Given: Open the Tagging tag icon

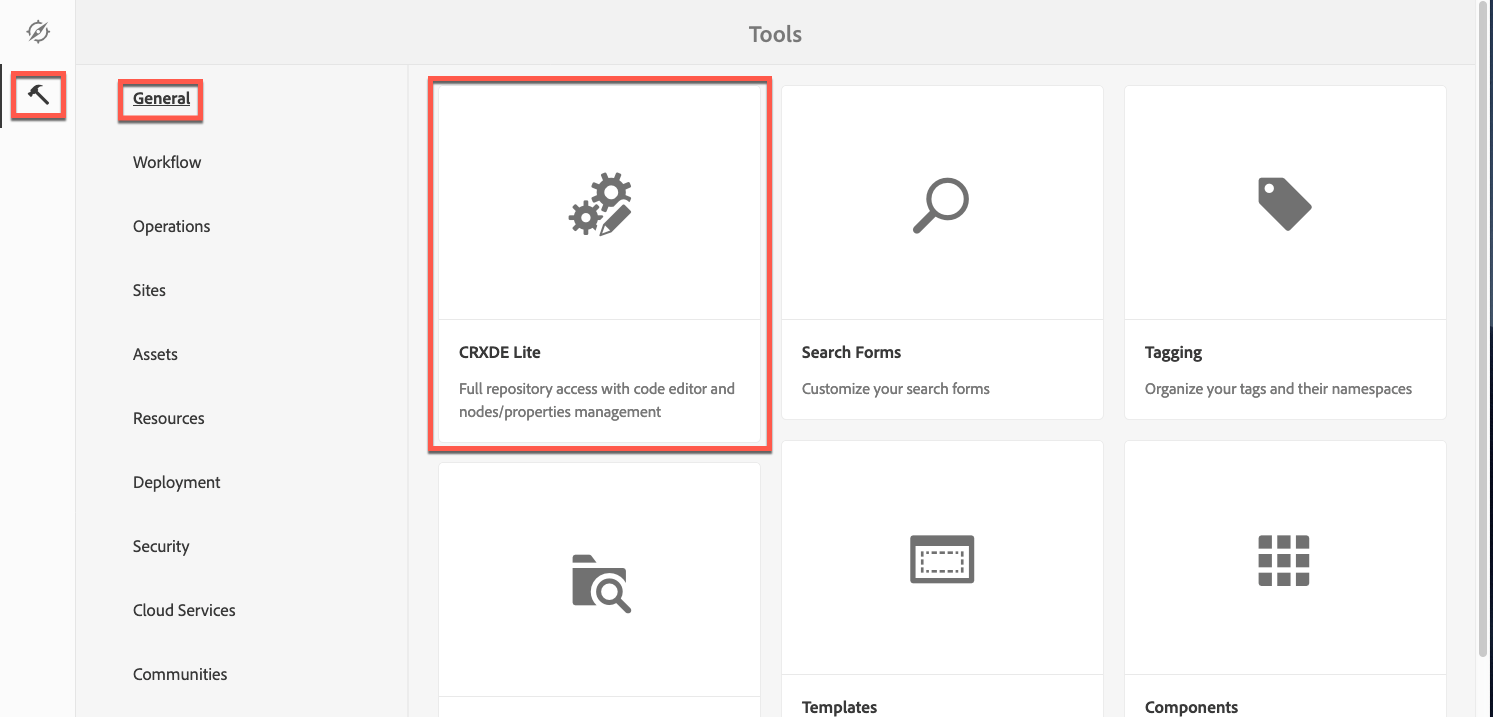Looking at the screenshot, I should tap(1284, 204).
